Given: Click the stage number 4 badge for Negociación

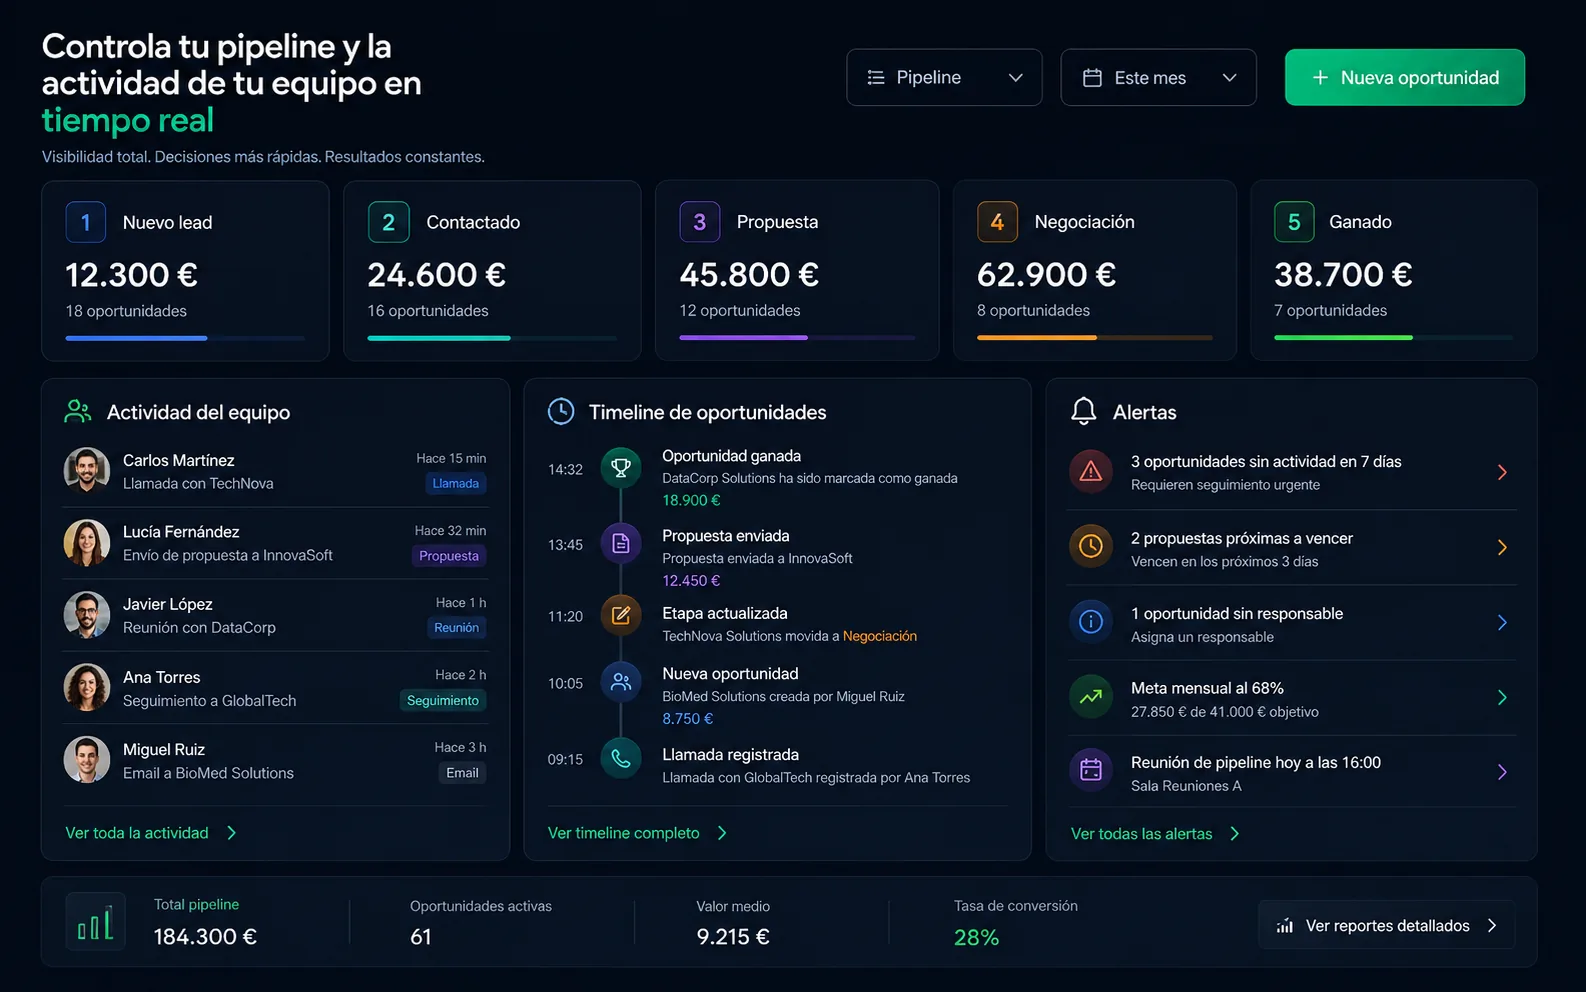Looking at the screenshot, I should click(997, 222).
